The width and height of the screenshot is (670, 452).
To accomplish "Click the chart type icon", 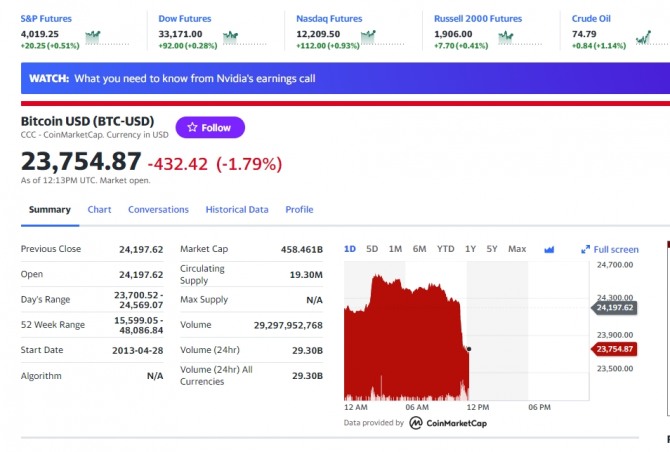I will [549, 249].
